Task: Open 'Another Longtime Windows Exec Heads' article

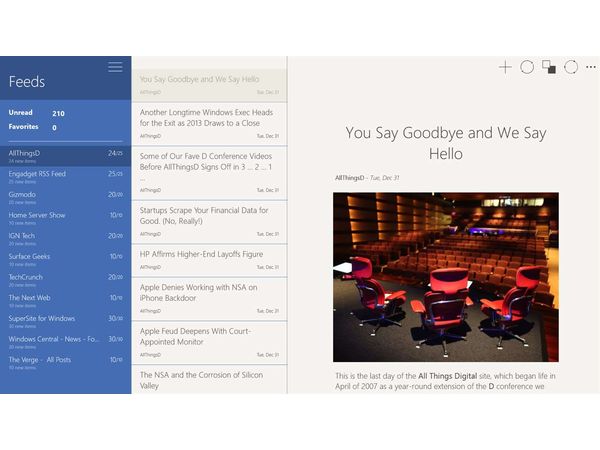Action: 209,124
